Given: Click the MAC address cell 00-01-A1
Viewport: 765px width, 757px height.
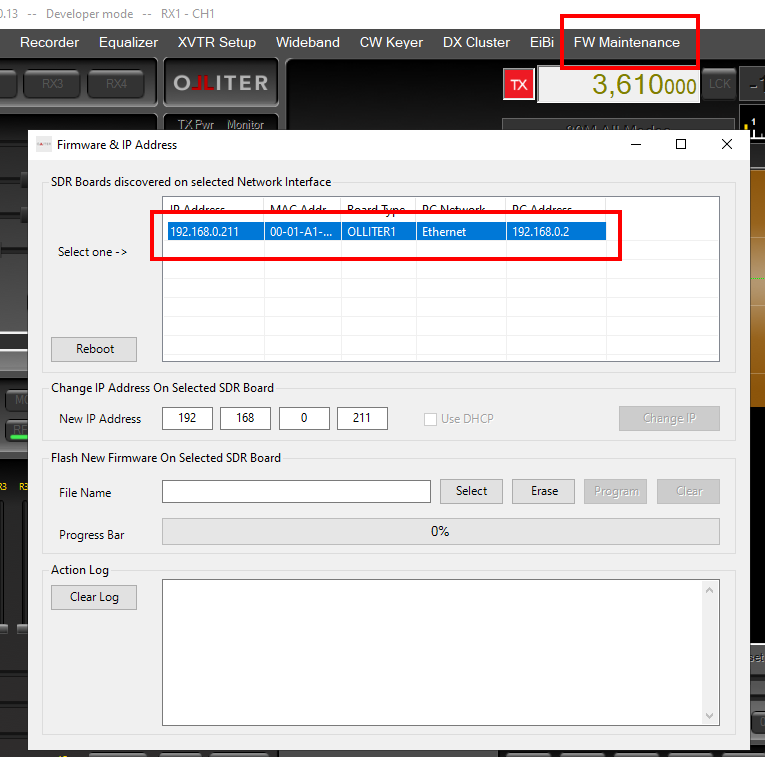Looking at the screenshot, I should [302, 232].
